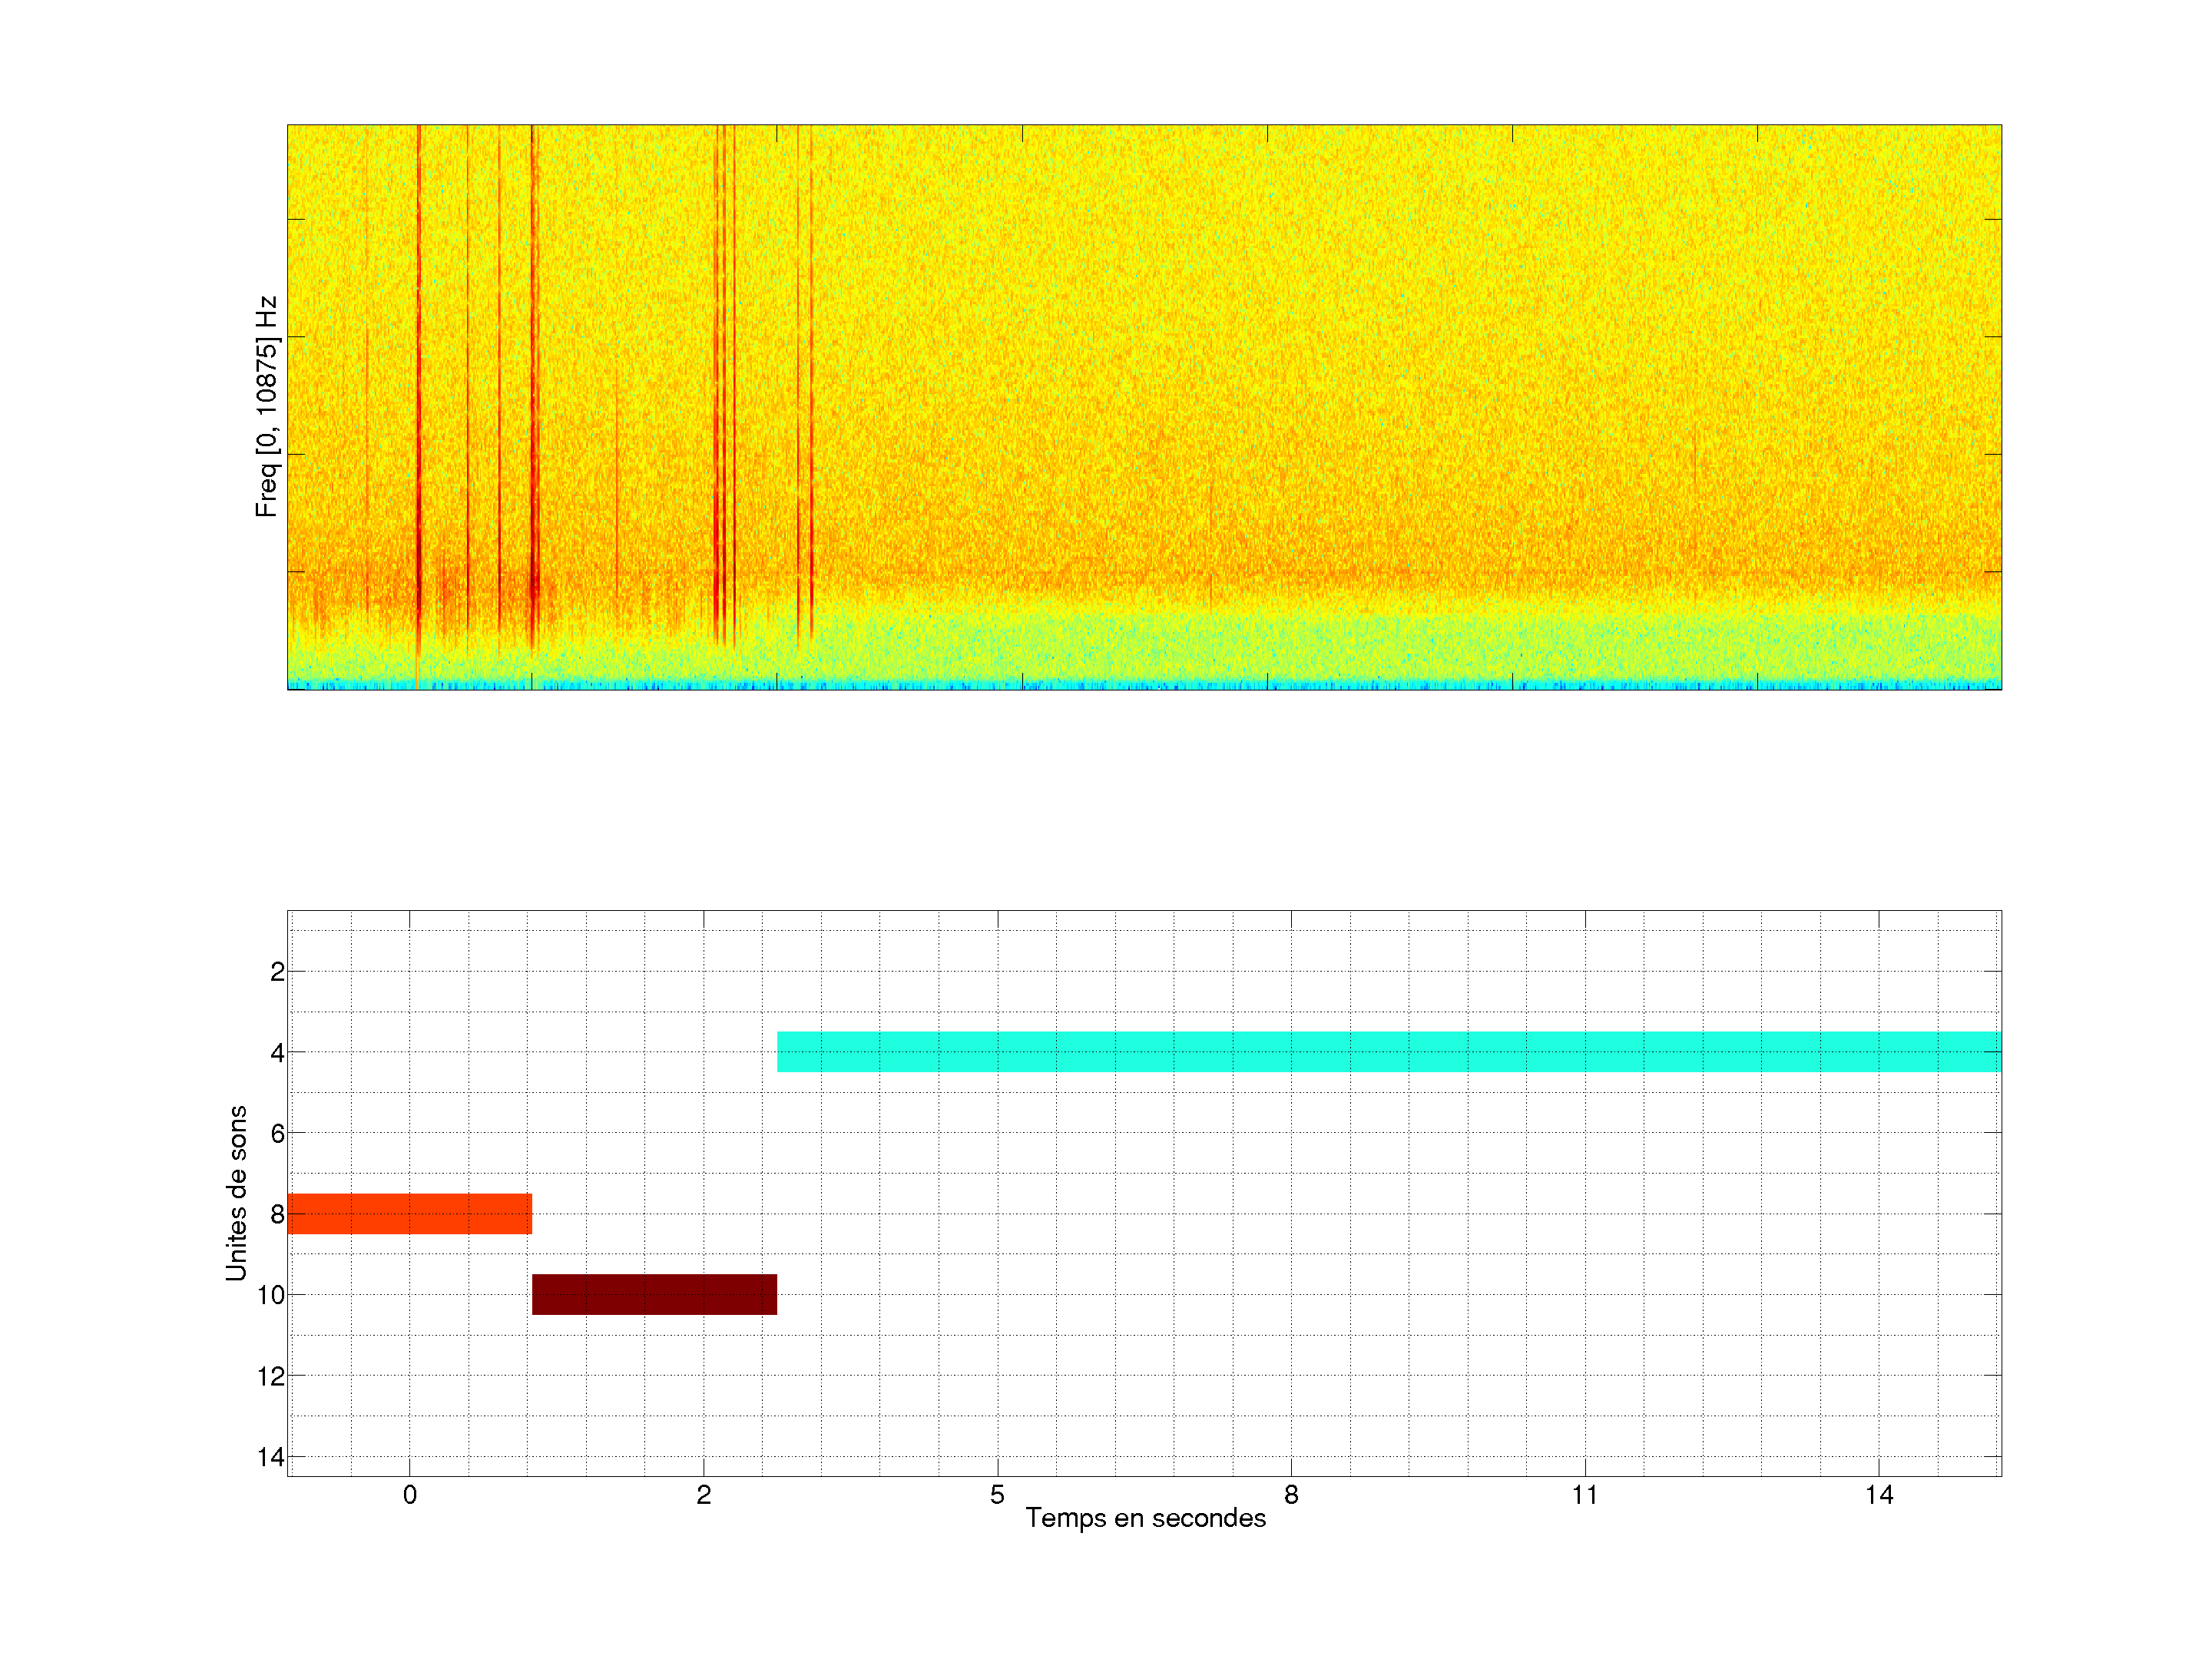Click y-axis tick label 2 of units plot
Screen dimensions: 2212x1659
click(x=277, y=972)
